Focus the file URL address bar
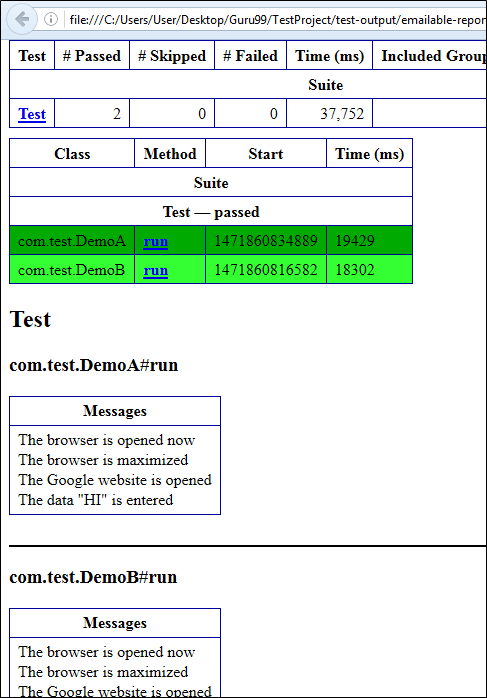Viewport: 487px width, 698px height. point(277,20)
